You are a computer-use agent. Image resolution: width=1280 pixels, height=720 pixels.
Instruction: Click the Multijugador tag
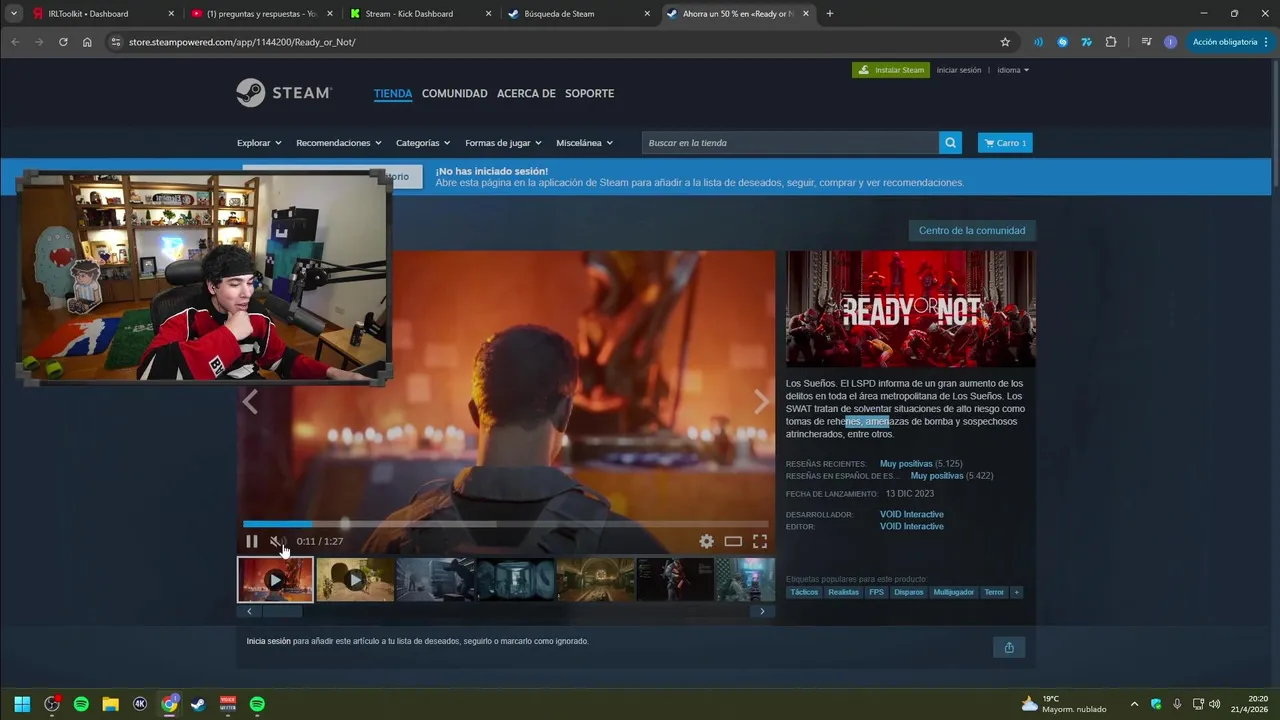click(954, 592)
